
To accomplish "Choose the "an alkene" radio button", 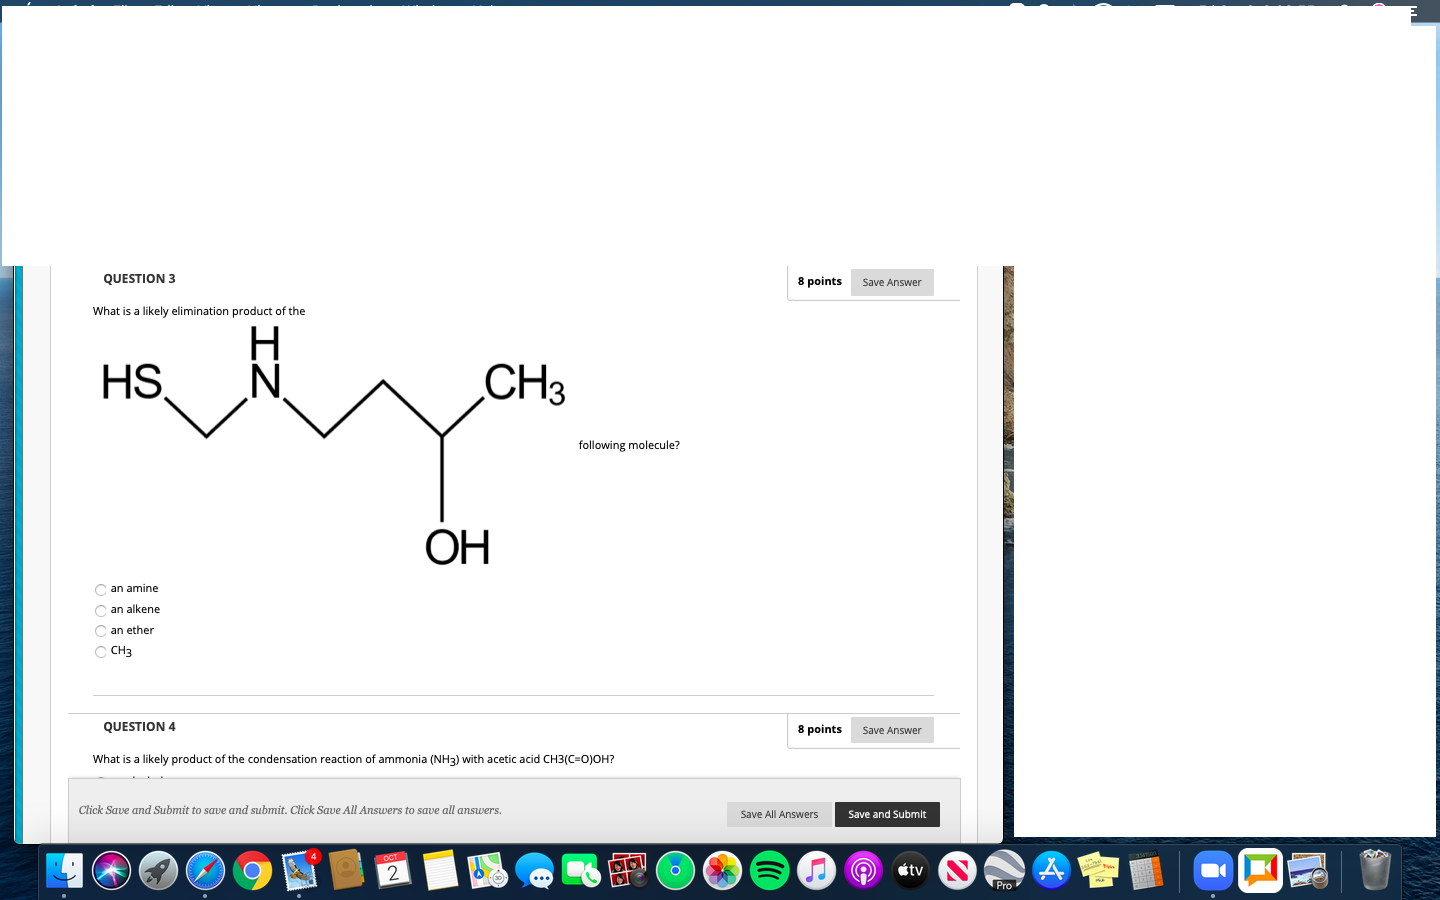I will click(101, 611).
